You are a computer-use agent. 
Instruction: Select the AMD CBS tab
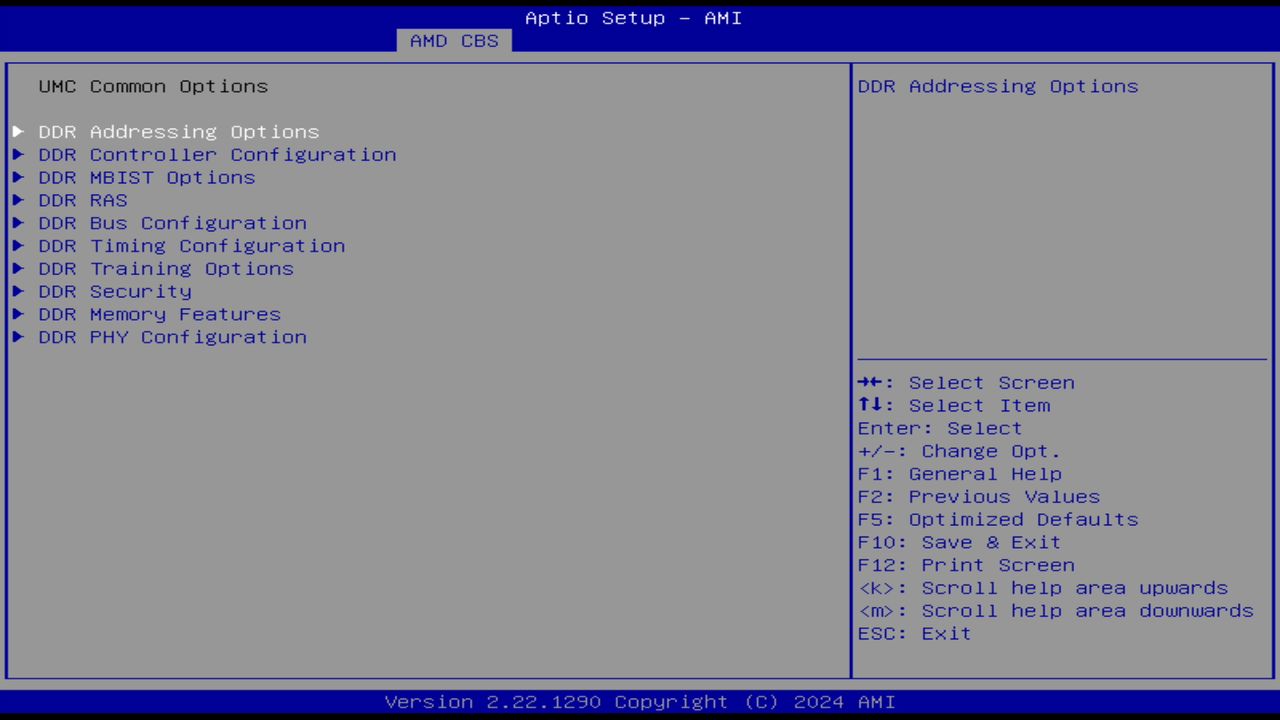(x=454, y=41)
